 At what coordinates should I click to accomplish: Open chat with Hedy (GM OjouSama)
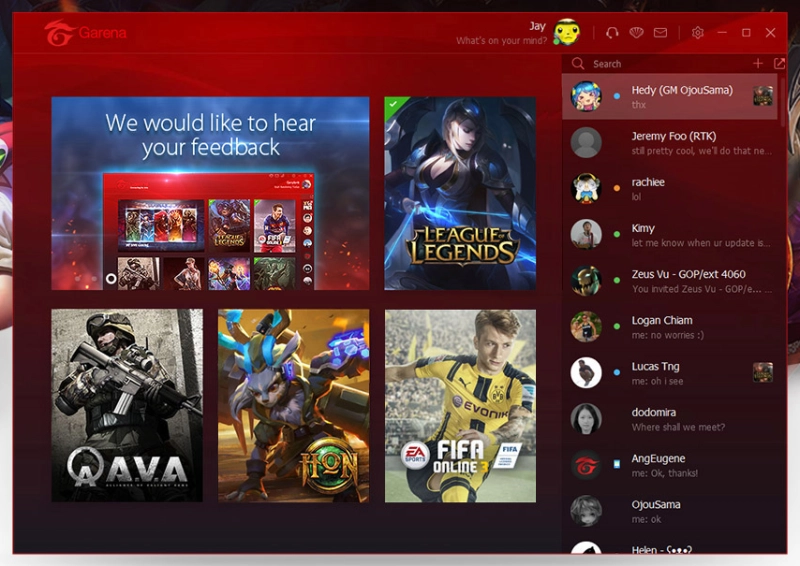pyautogui.click(x=670, y=96)
